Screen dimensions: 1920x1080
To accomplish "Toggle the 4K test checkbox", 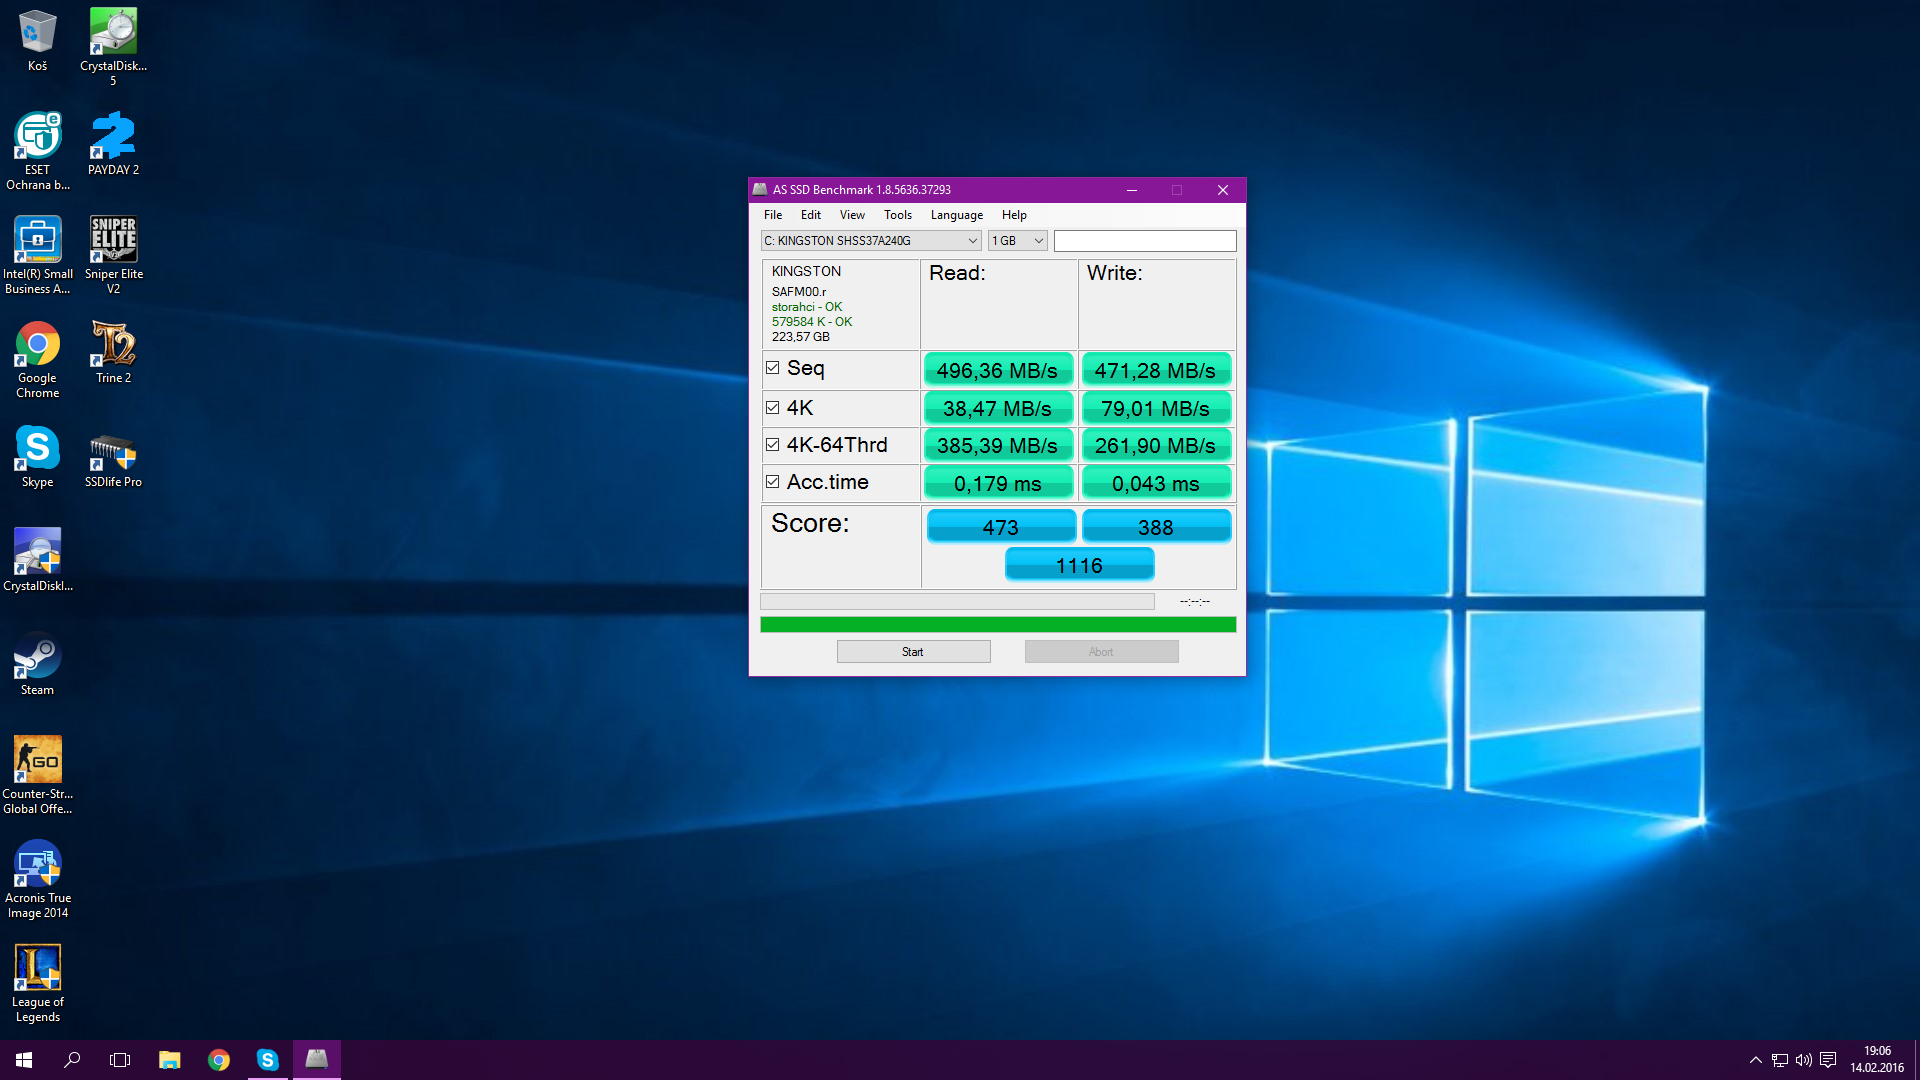I will tap(772, 408).
